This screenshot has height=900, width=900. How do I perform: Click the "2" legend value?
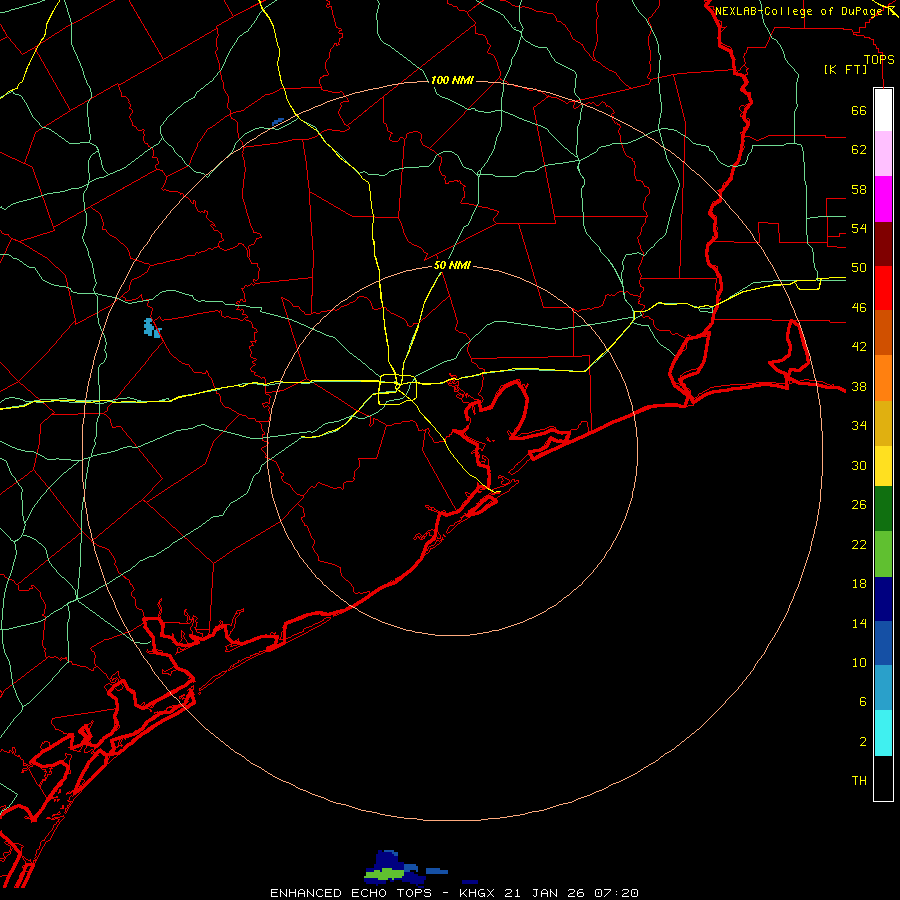(862, 742)
